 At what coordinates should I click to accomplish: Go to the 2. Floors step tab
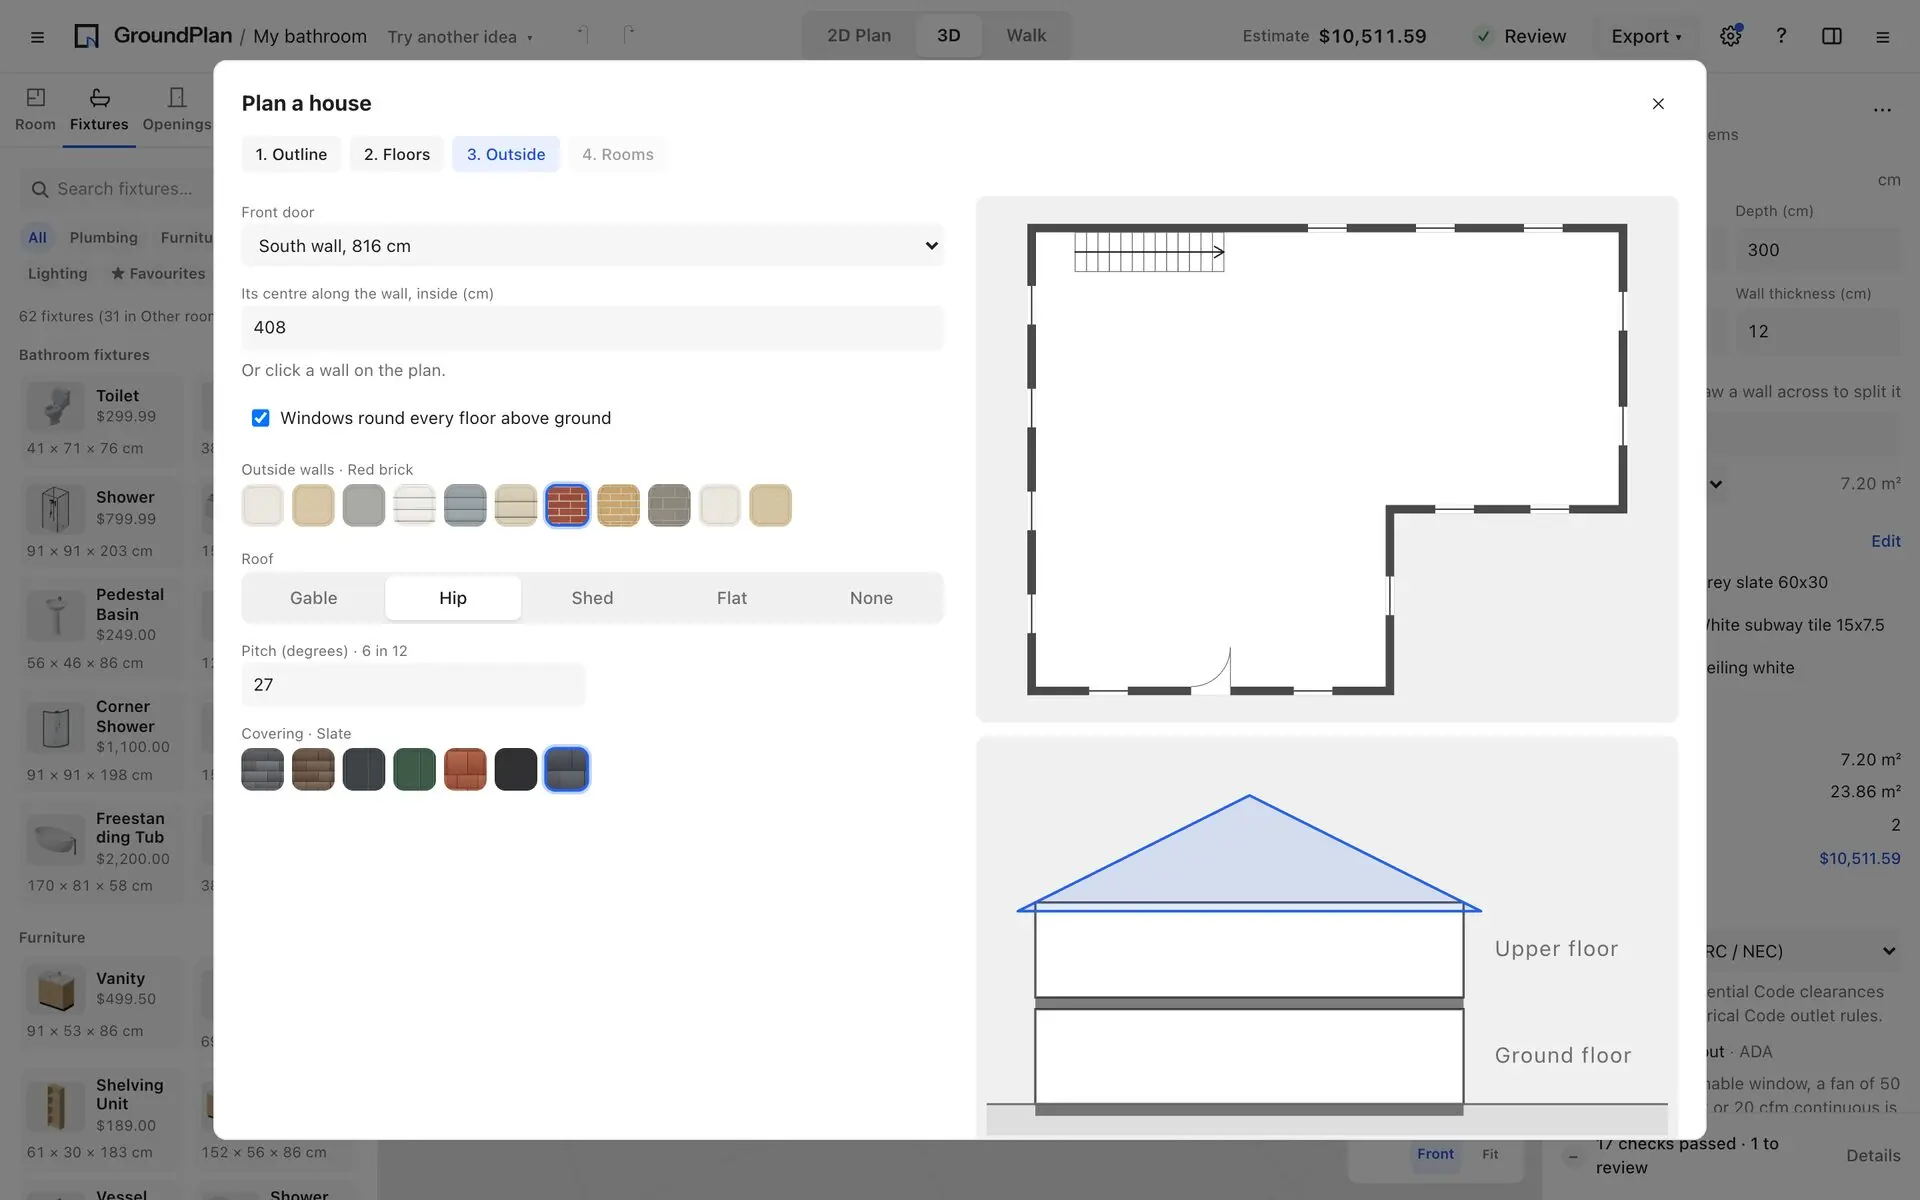pos(397,154)
